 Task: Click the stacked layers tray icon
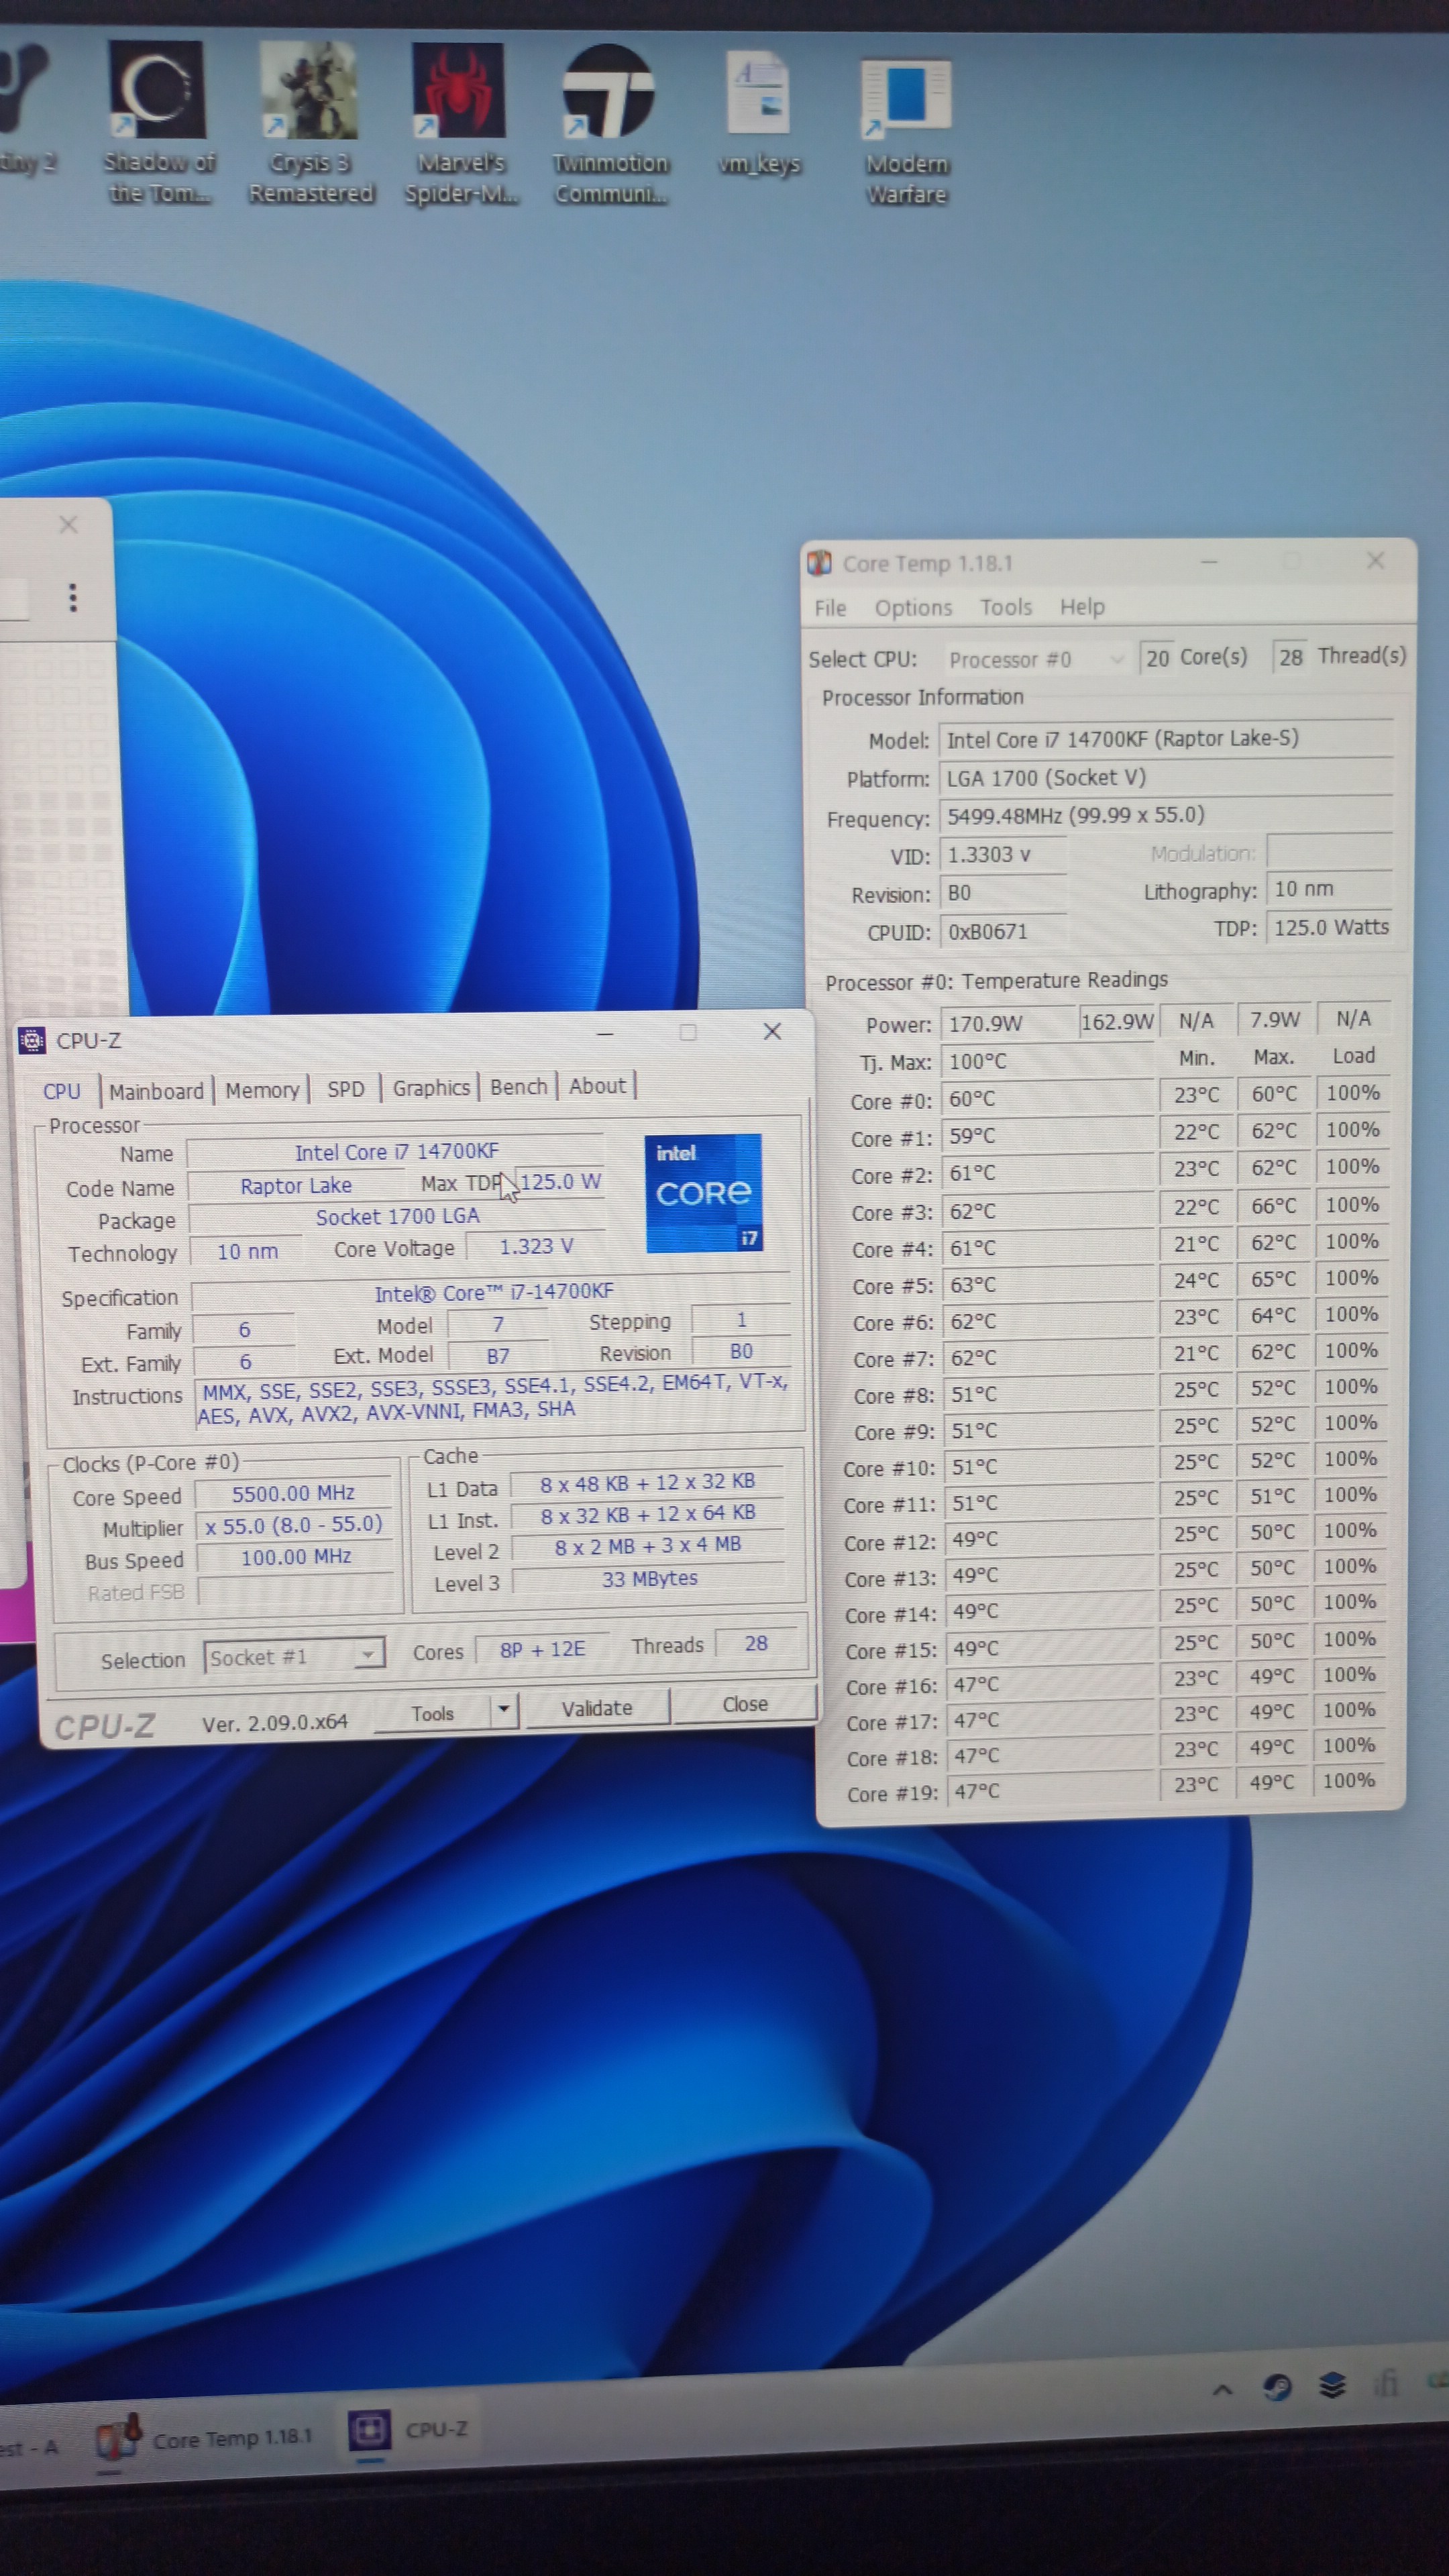pos(1331,2386)
